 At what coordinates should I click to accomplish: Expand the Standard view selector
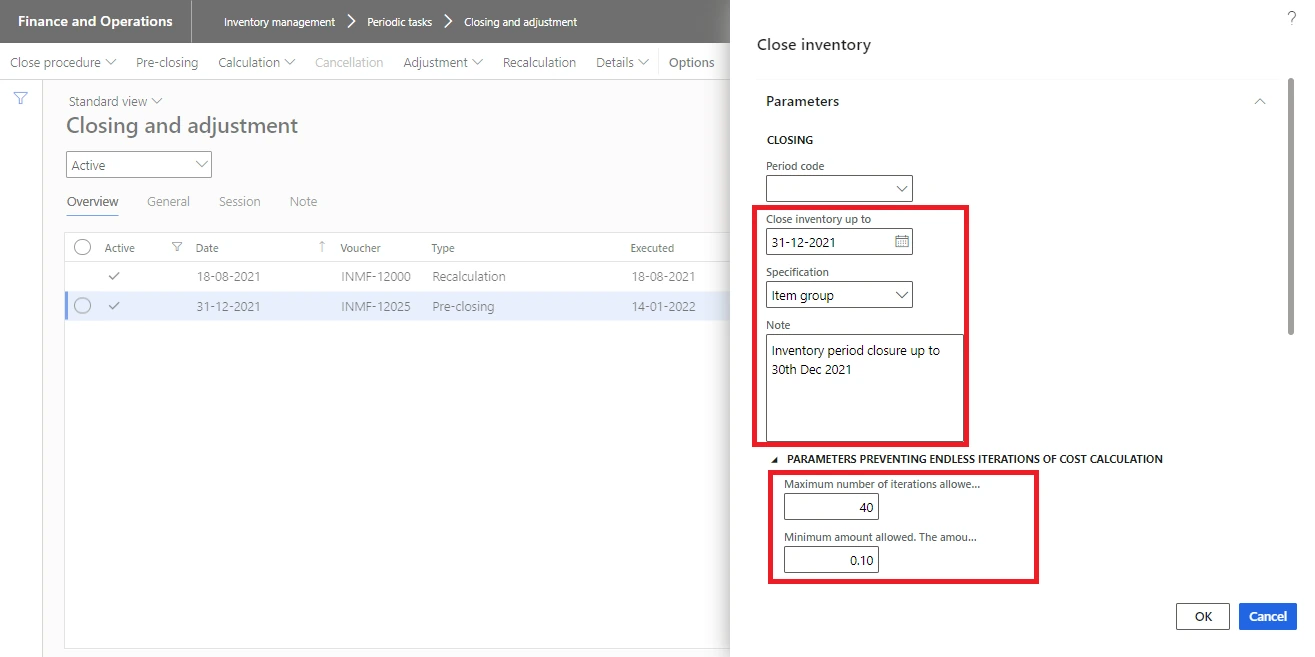pyautogui.click(x=115, y=101)
